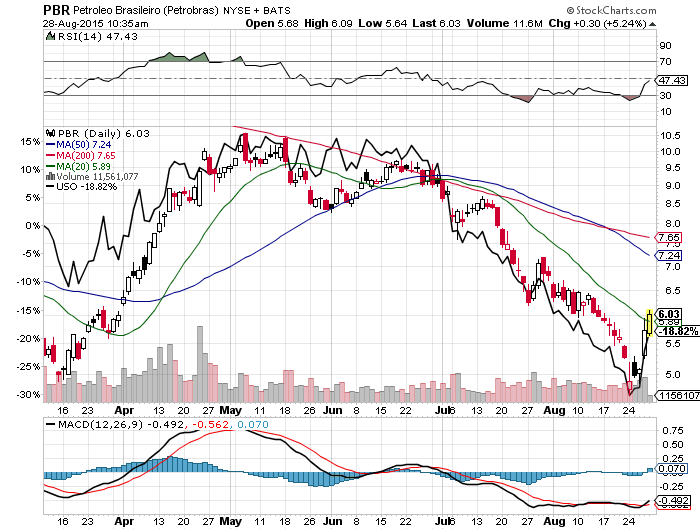Click the -18.82% marker on the right axis
The height and width of the screenshot is (530, 700).
coord(678,331)
